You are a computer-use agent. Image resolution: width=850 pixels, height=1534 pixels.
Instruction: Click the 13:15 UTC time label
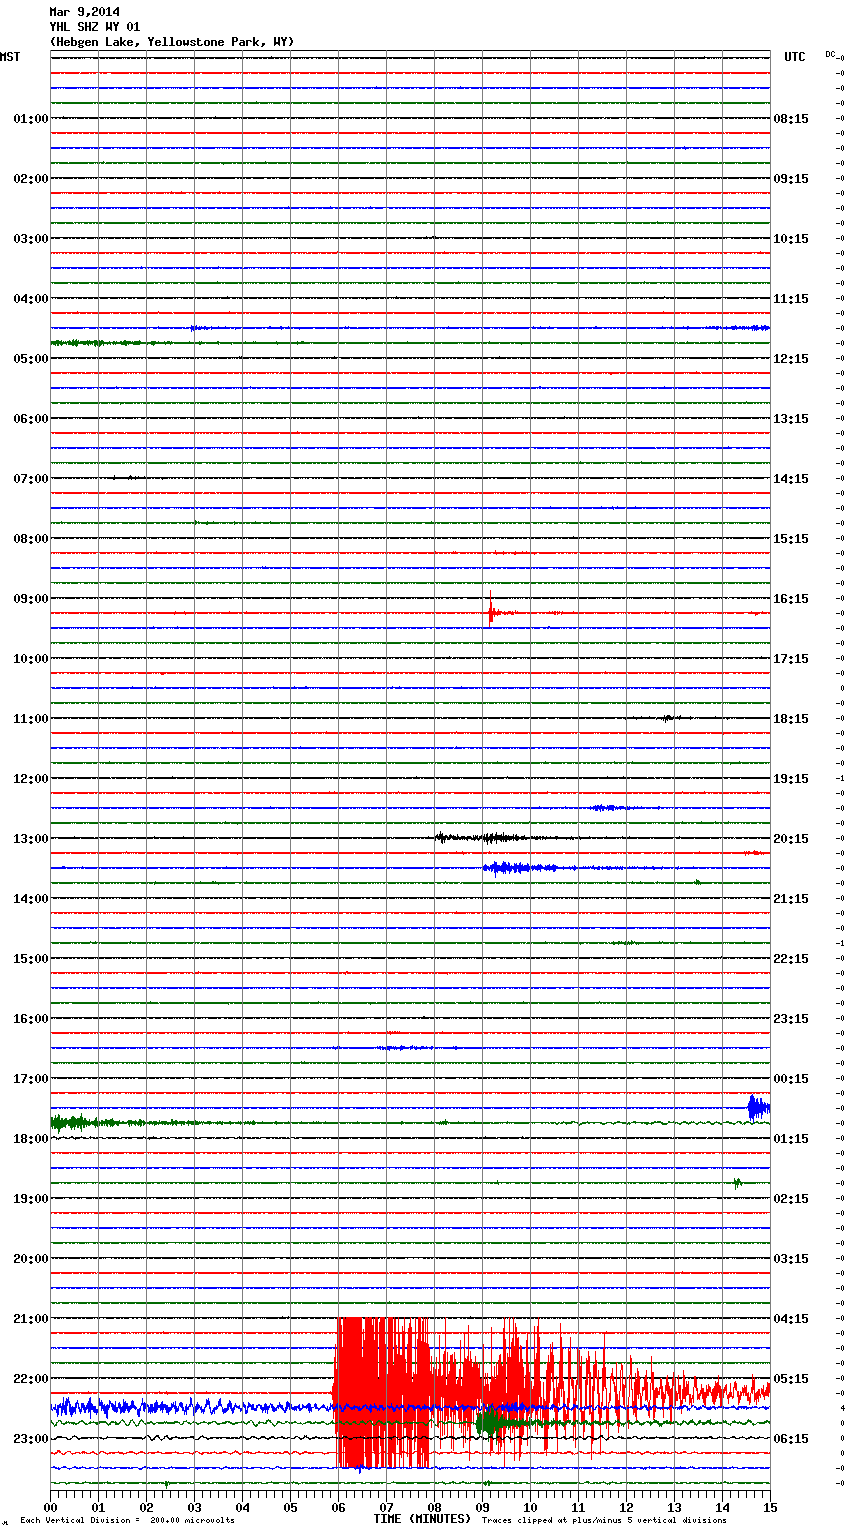point(791,419)
